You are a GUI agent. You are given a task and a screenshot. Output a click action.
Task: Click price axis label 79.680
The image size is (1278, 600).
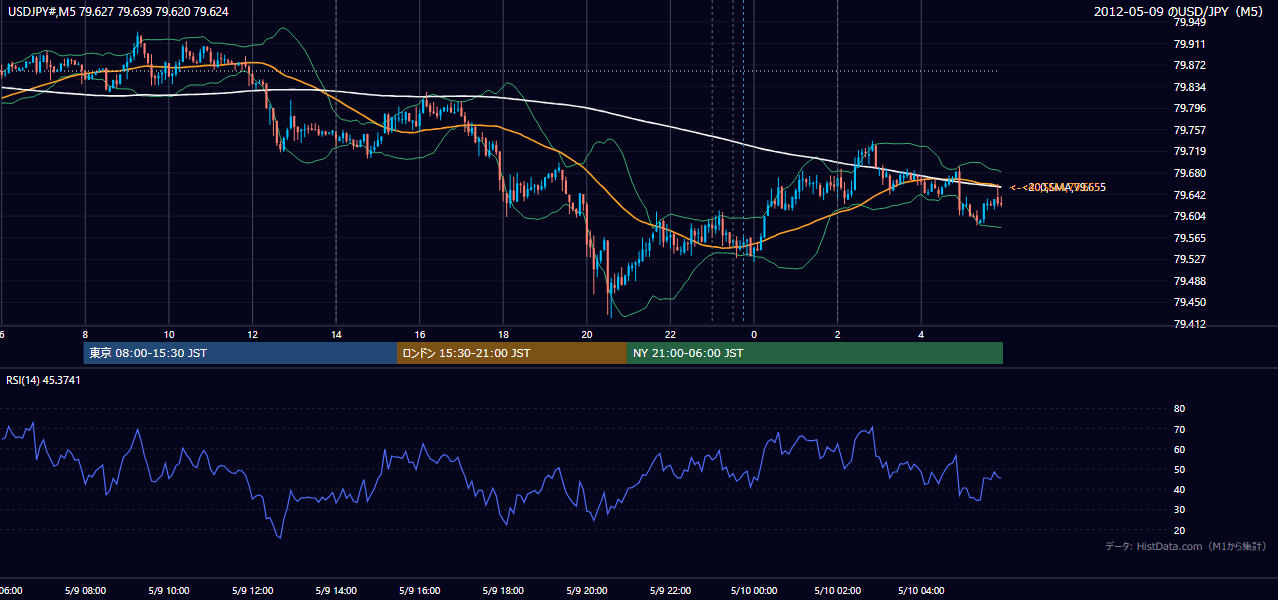tap(1189, 173)
